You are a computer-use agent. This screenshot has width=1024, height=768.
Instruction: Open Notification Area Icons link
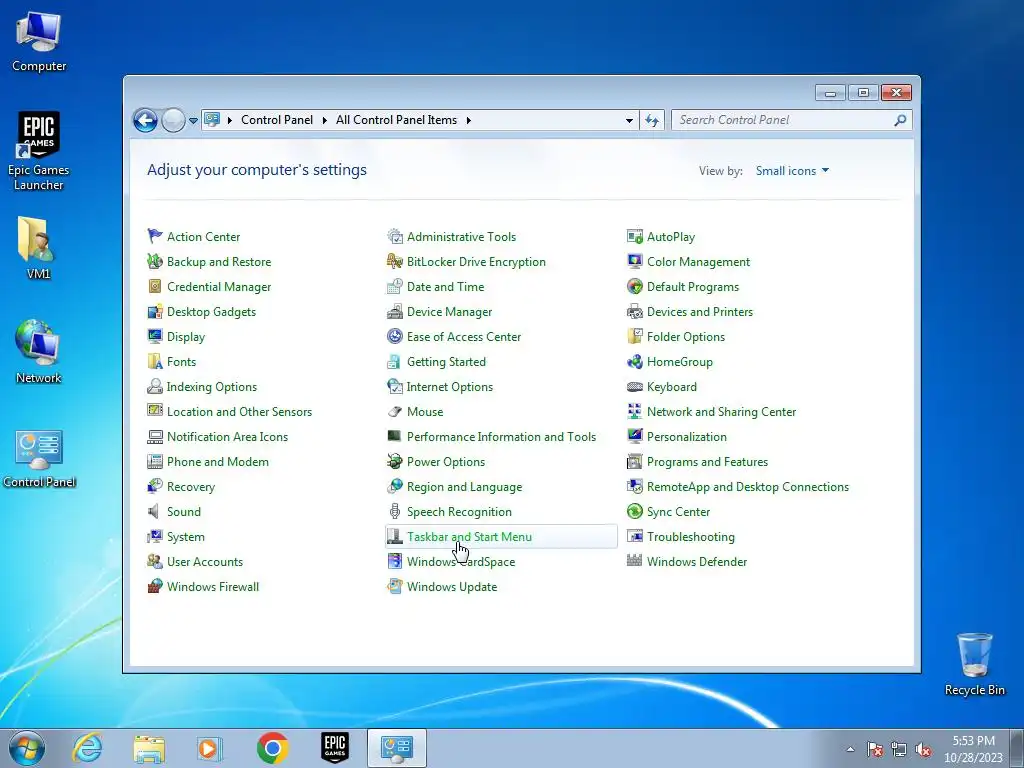tap(227, 437)
